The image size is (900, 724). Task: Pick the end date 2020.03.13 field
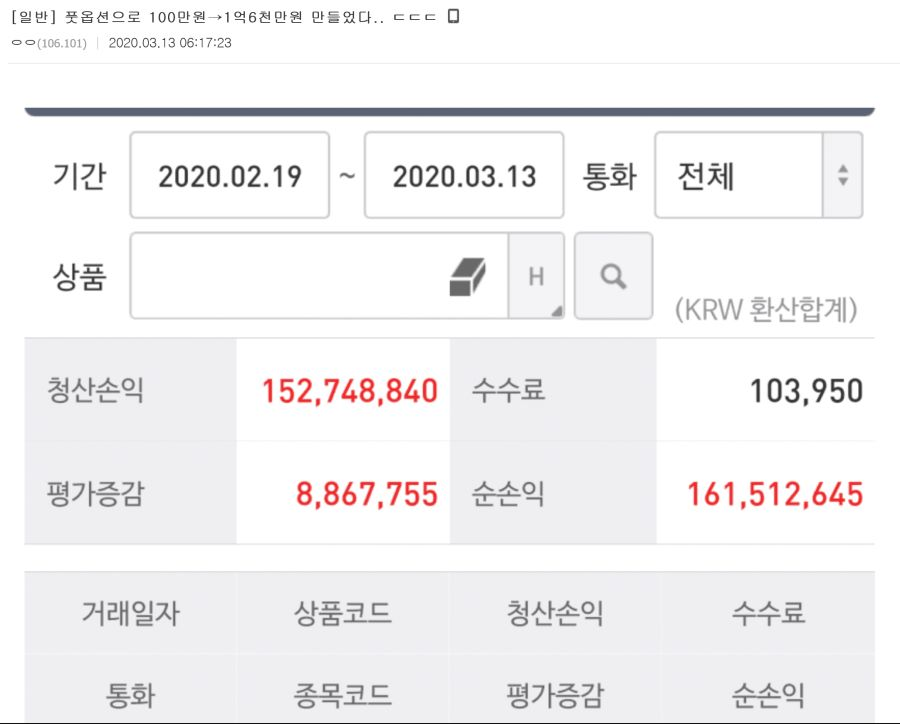[464, 175]
